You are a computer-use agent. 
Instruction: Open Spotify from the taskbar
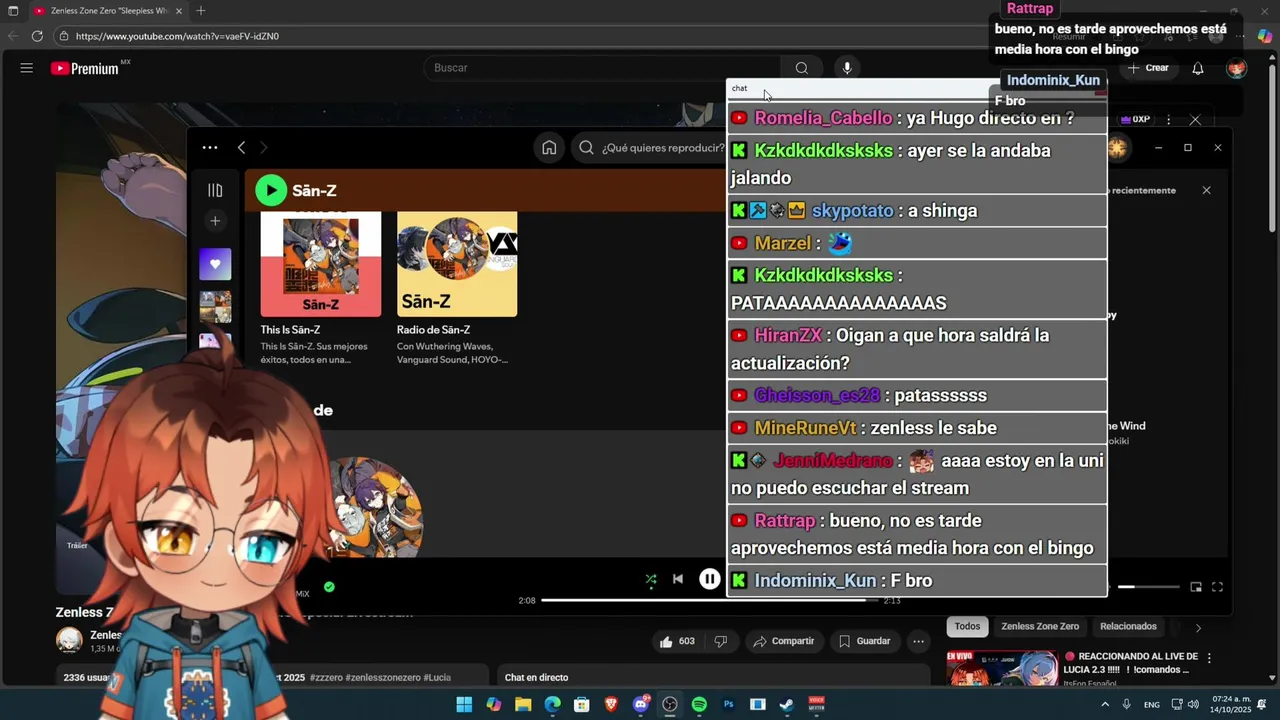coord(699,705)
